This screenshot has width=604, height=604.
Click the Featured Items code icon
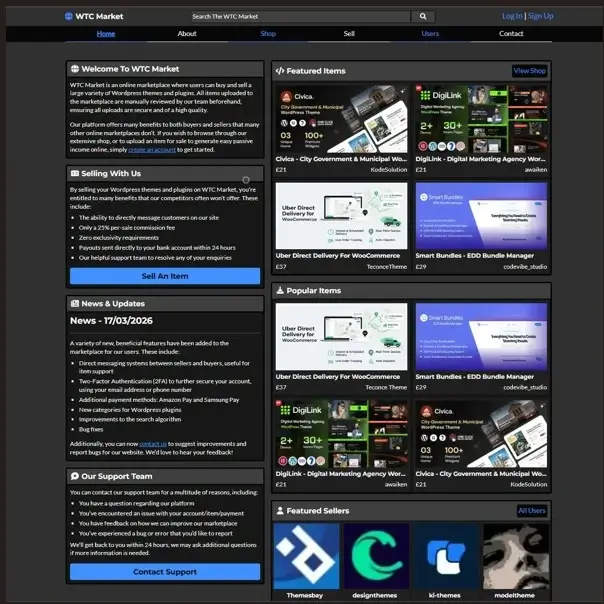280,71
